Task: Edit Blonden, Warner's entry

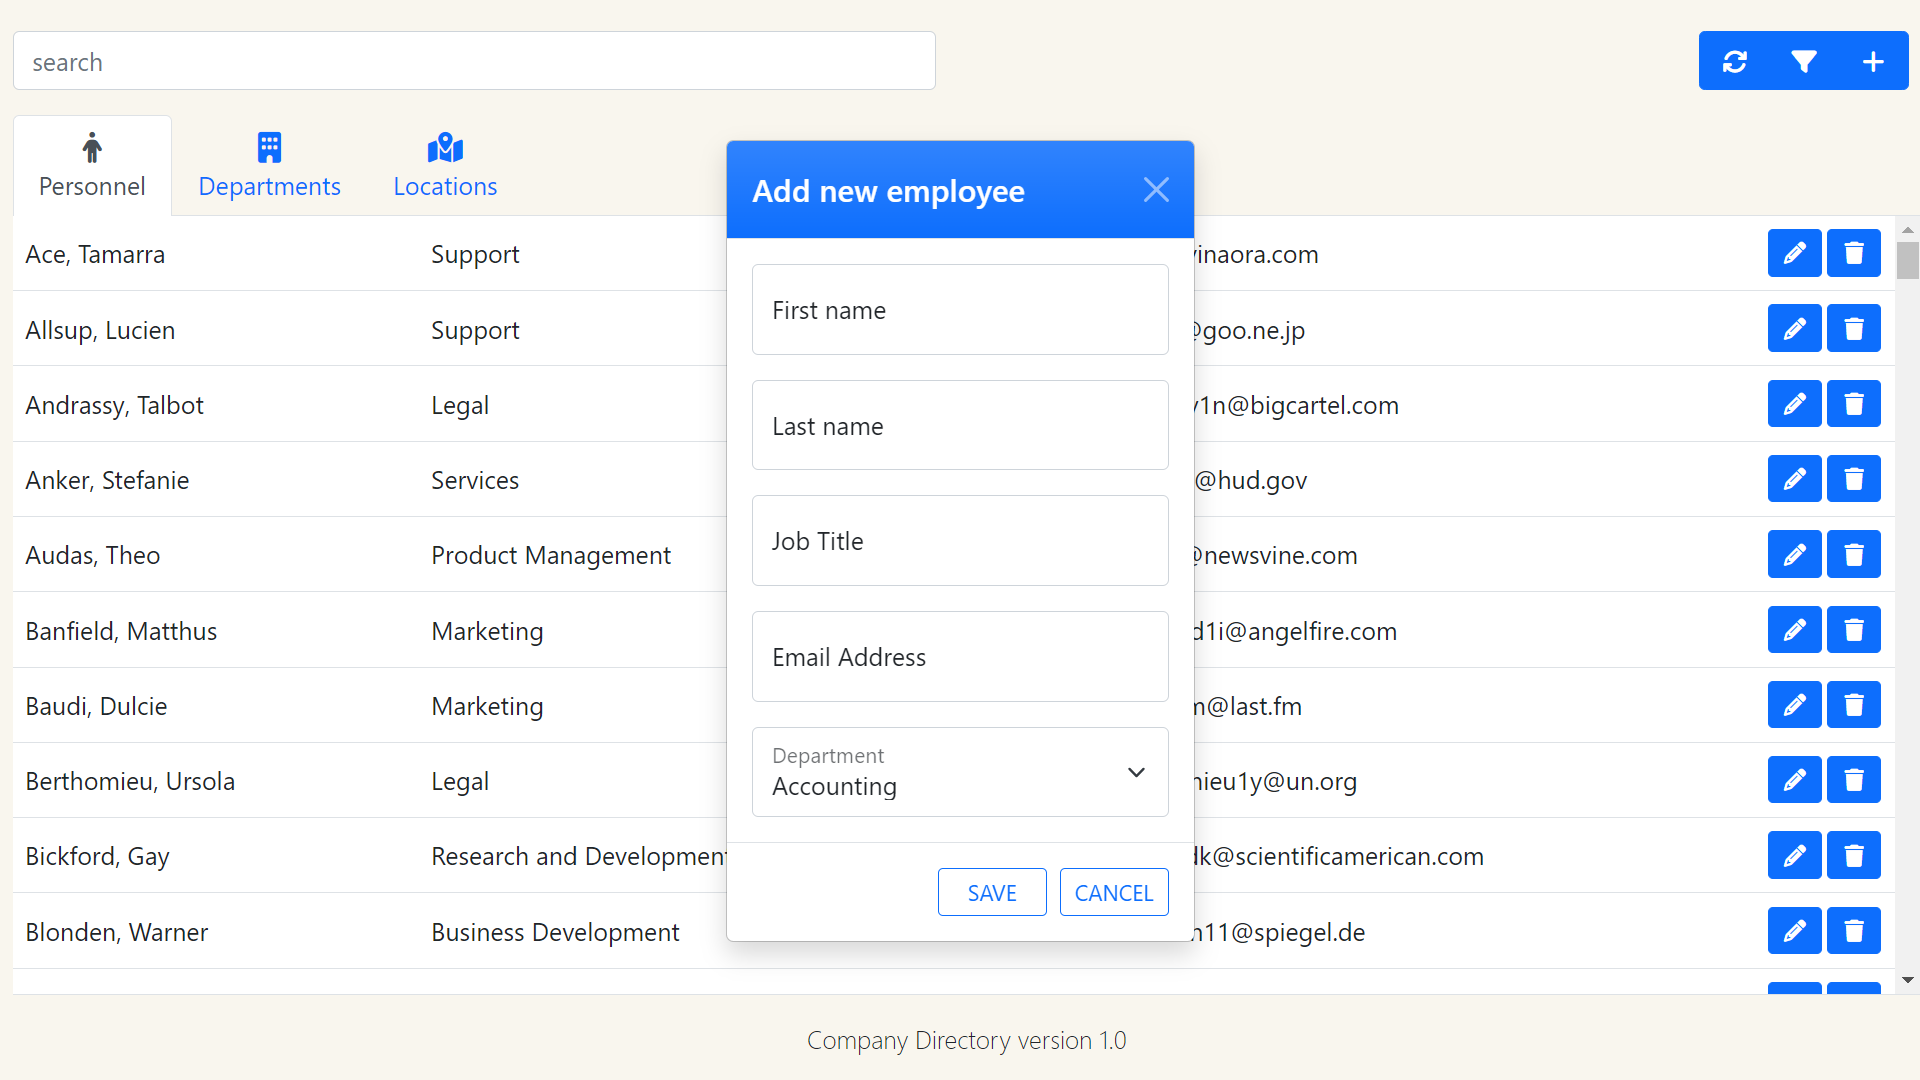Action: [x=1794, y=930]
